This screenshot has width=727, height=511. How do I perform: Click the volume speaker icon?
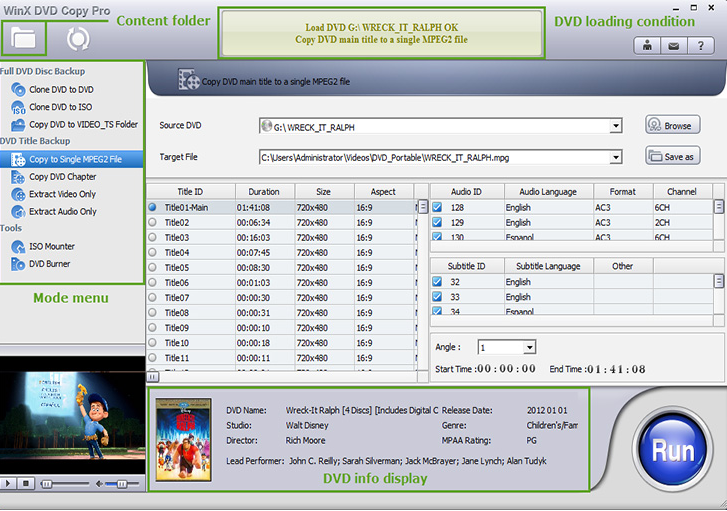[x=99, y=484]
